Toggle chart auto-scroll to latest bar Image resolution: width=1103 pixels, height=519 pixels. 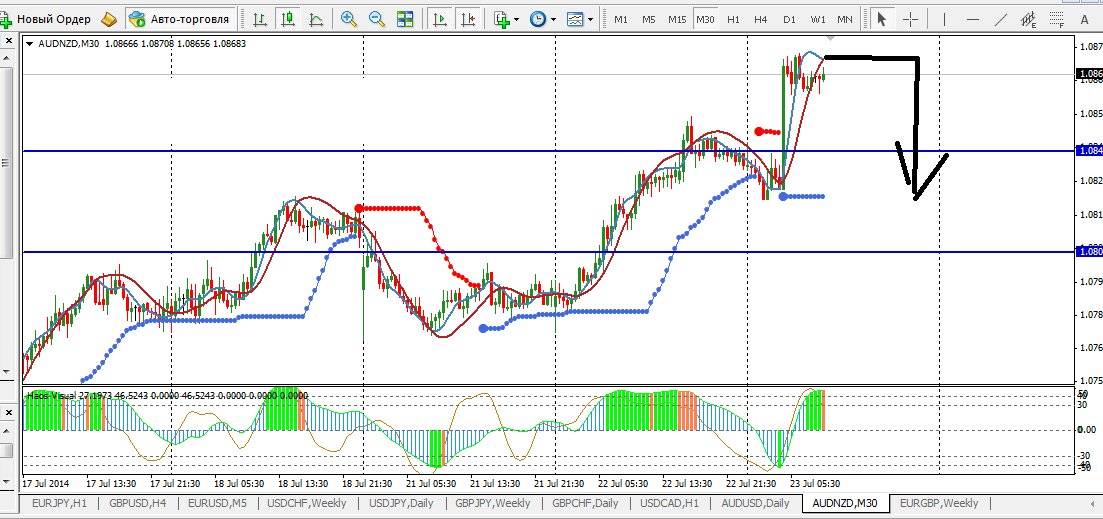pyautogui.click(x=439, y=19)
